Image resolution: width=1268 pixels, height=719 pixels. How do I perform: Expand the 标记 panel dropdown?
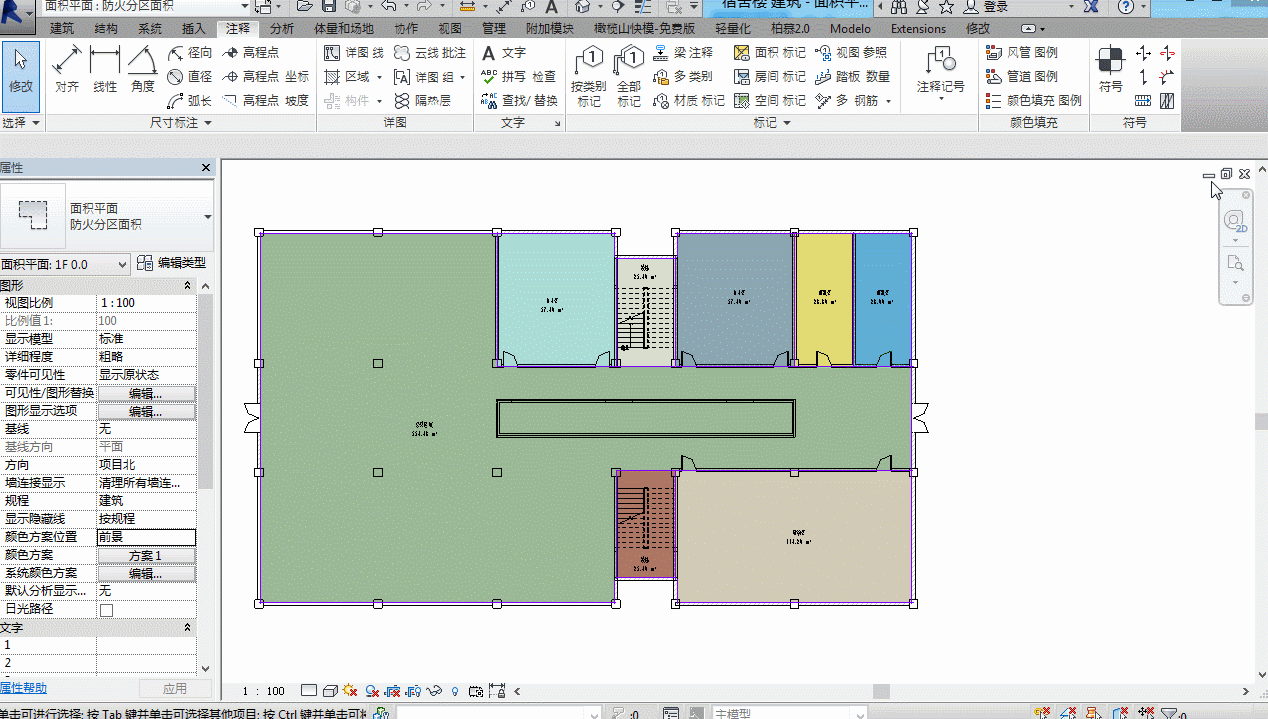click(772, 123)
